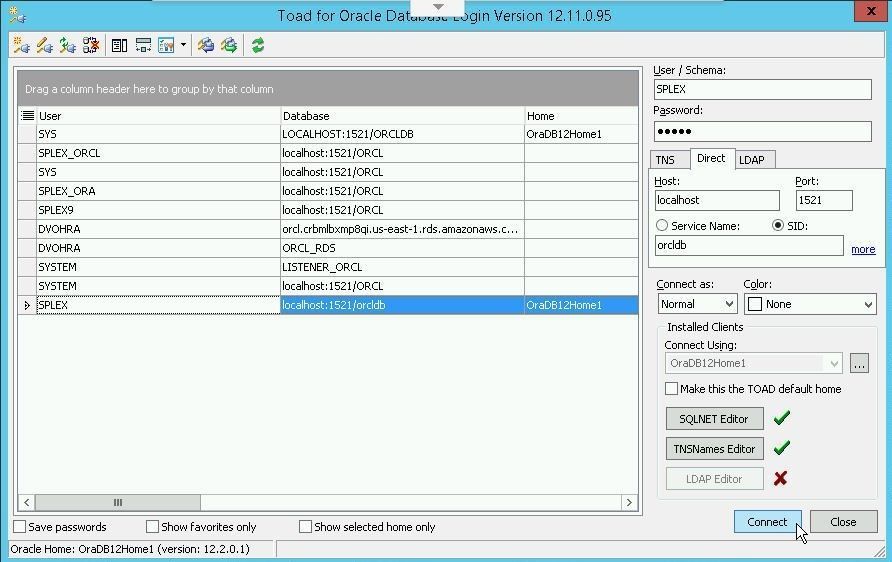Toggle the detail pane layout icon
Screen dimensions: 892x562
119,45
